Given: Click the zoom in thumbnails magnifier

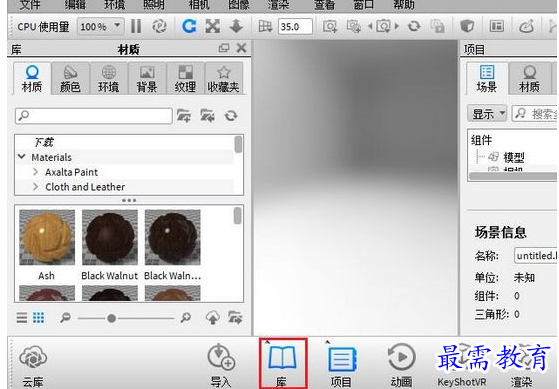Looking at the screenshot, I should pyautogui.click(x=185, y=317).
